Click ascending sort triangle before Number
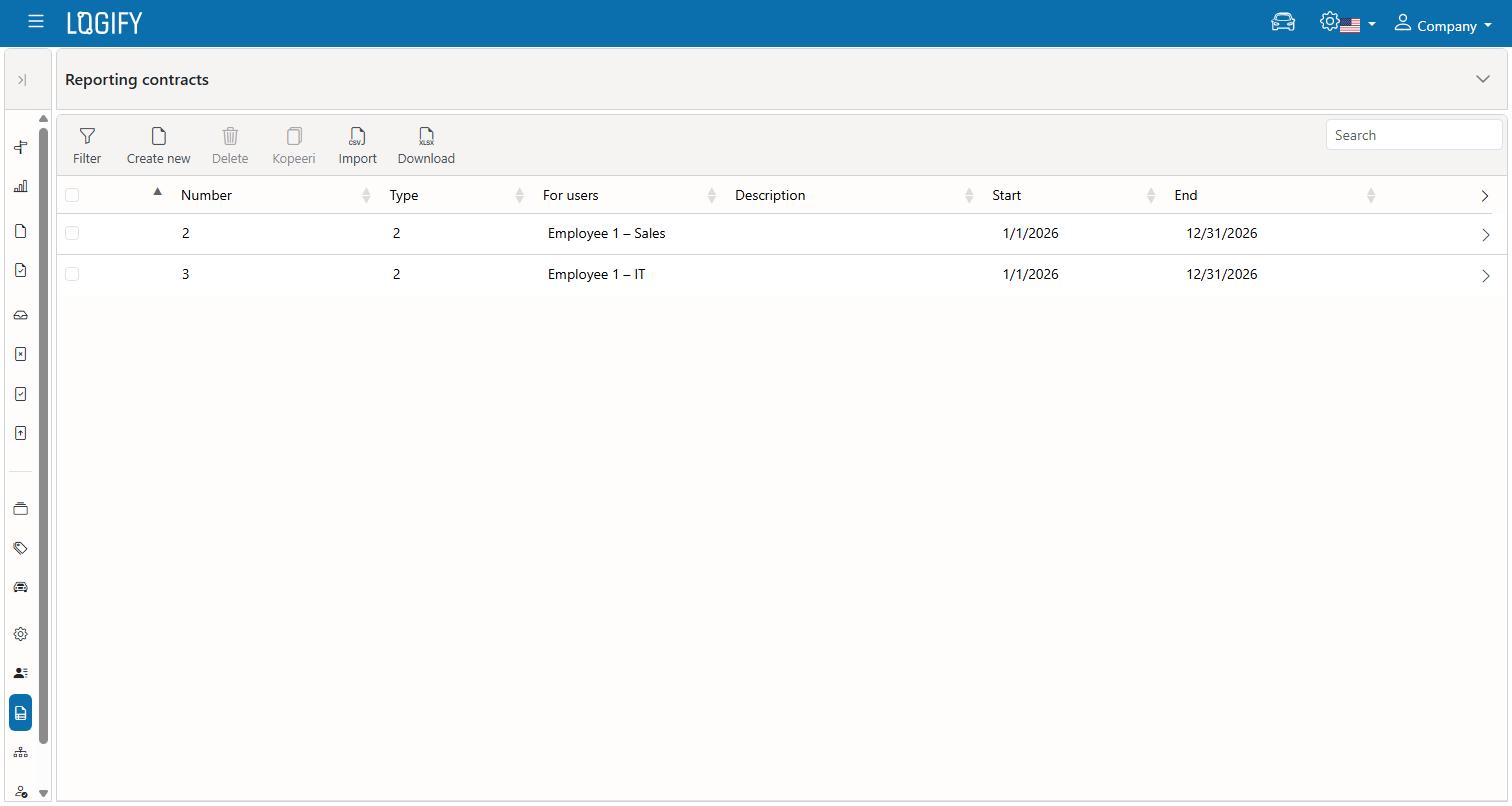The image size is (1512, 806). (x=157, y=191)
